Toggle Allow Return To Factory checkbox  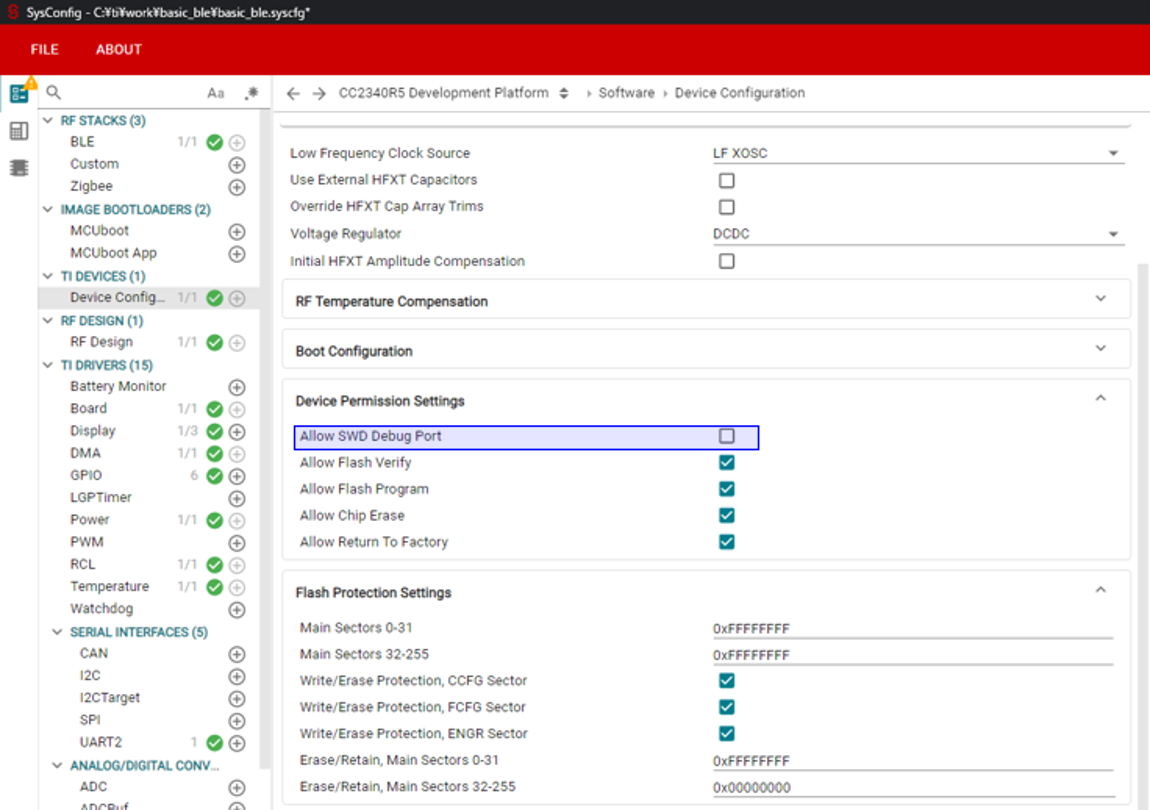(x=727, y=541)
